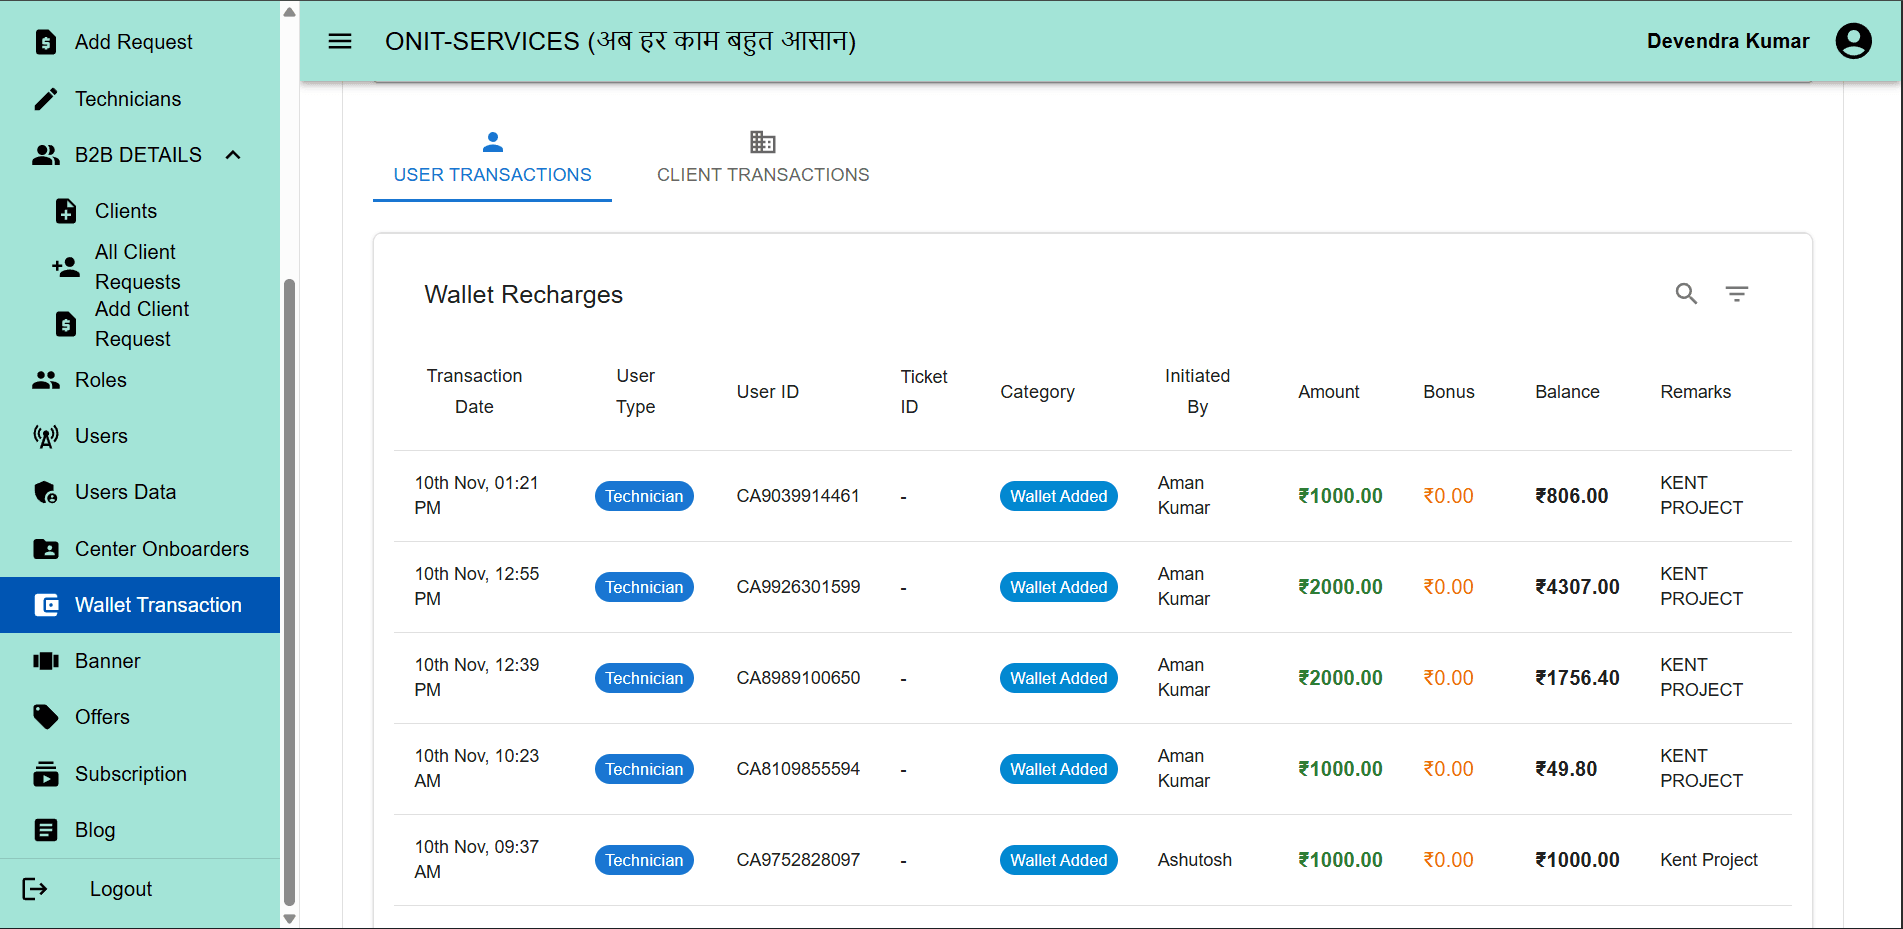Open Wallet Transaction menu item
This screenshot has height=929, width=1903.
coord(140,605)
